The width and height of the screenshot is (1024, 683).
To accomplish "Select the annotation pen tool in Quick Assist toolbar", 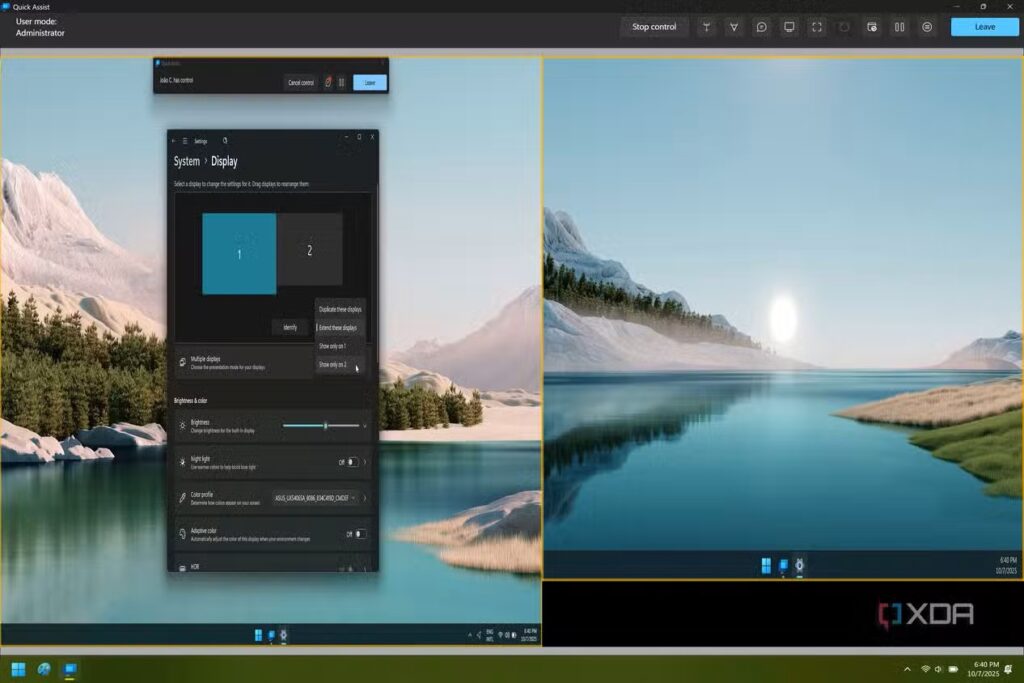I will click(x=734, y=27).
